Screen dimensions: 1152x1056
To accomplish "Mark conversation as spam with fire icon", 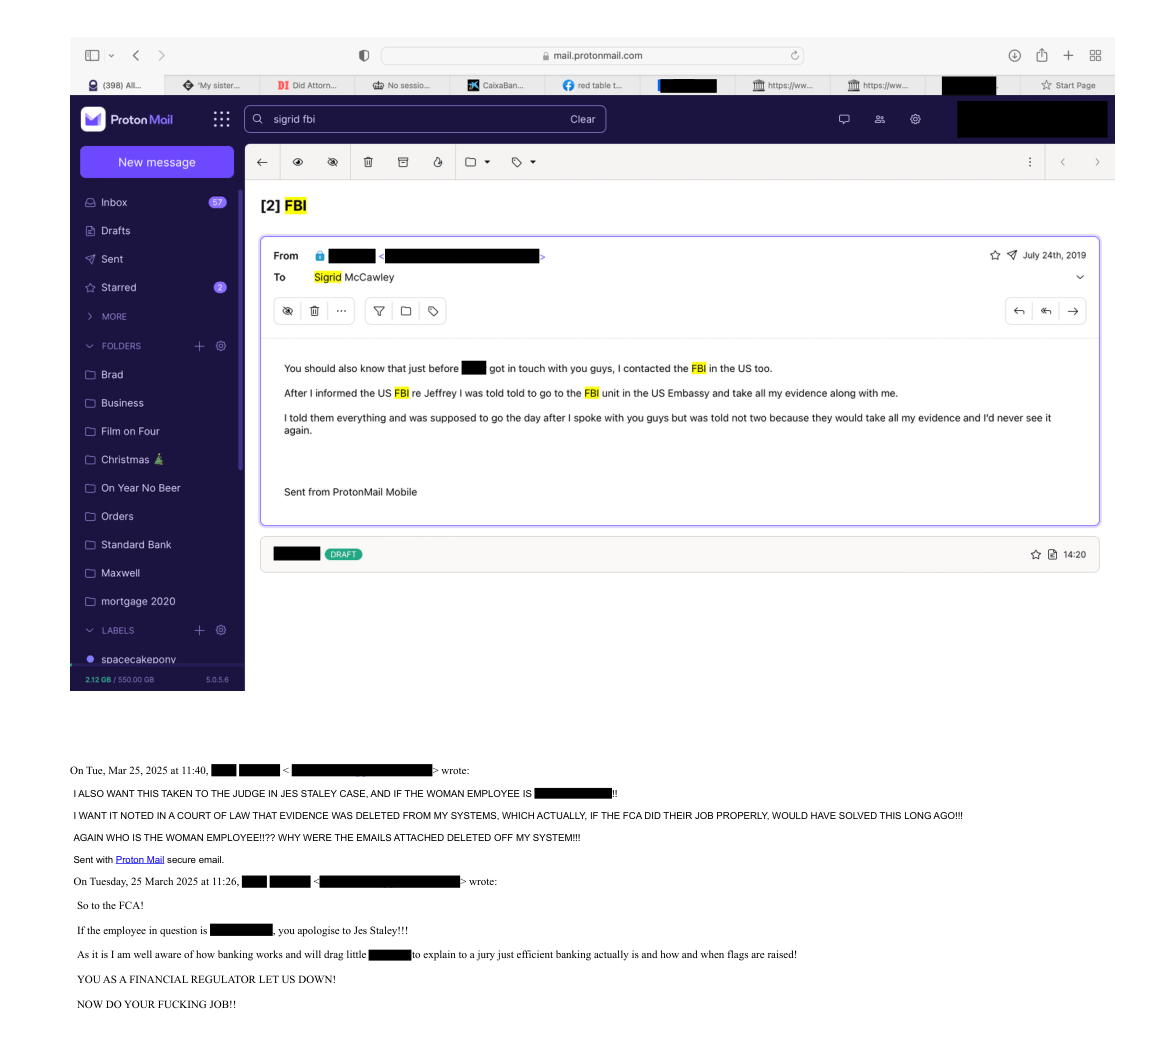I will point(438,162).
